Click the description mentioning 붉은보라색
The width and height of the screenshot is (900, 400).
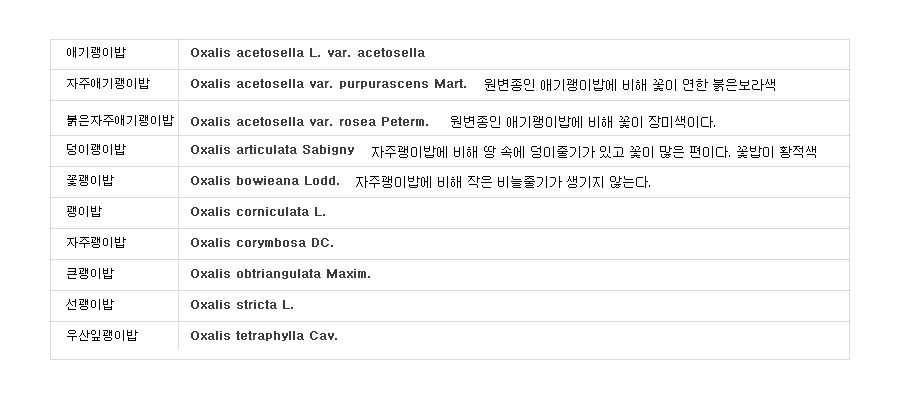tap(630, 85)
